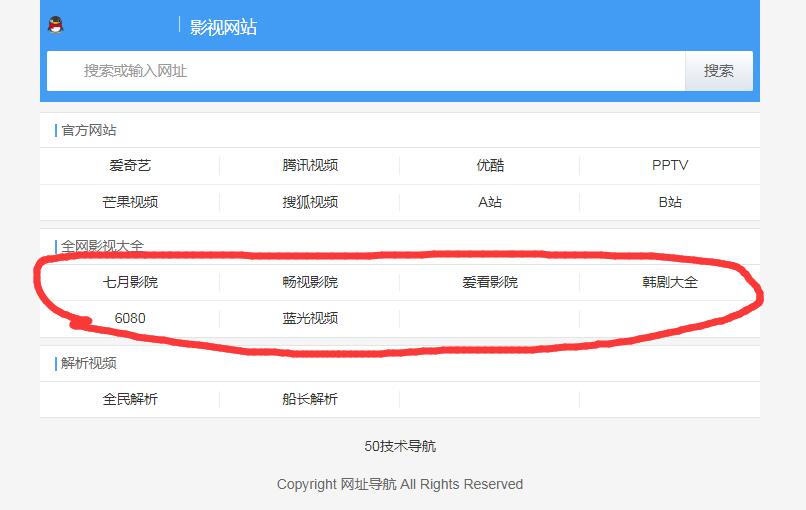806x510 pixels.
Task: Visit the 蓝光视频 link
Action: pyautogui.click(x=310, y=318)
